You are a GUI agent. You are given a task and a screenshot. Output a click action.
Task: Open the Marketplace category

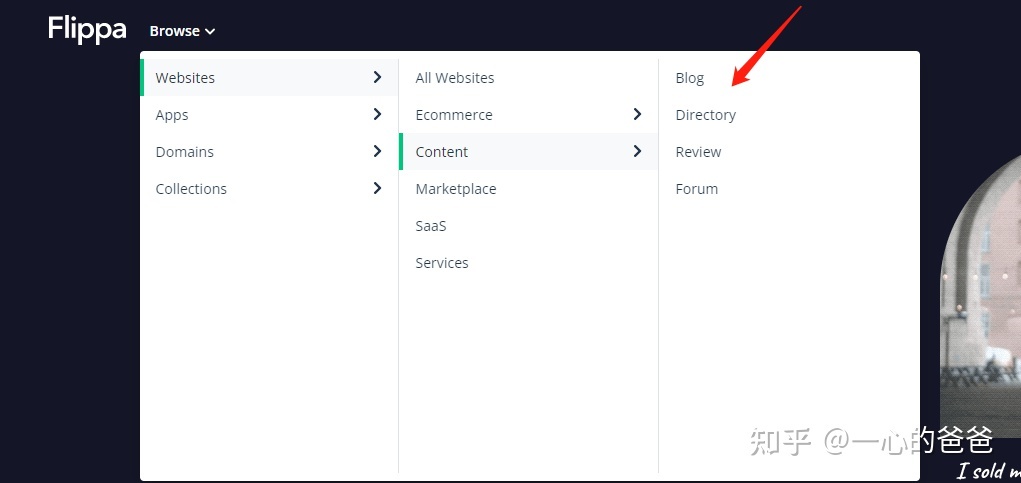[456, 189]
